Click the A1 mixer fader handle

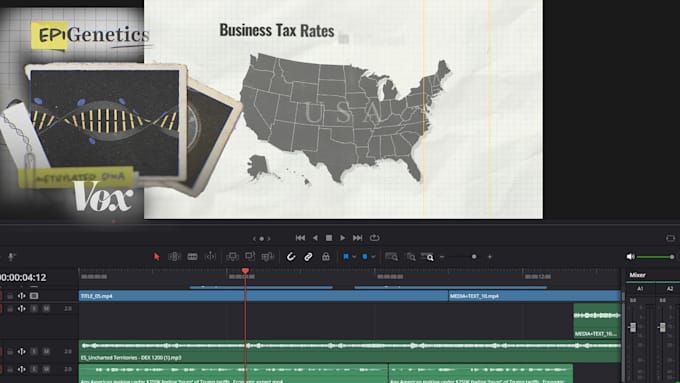click(633, 327)
